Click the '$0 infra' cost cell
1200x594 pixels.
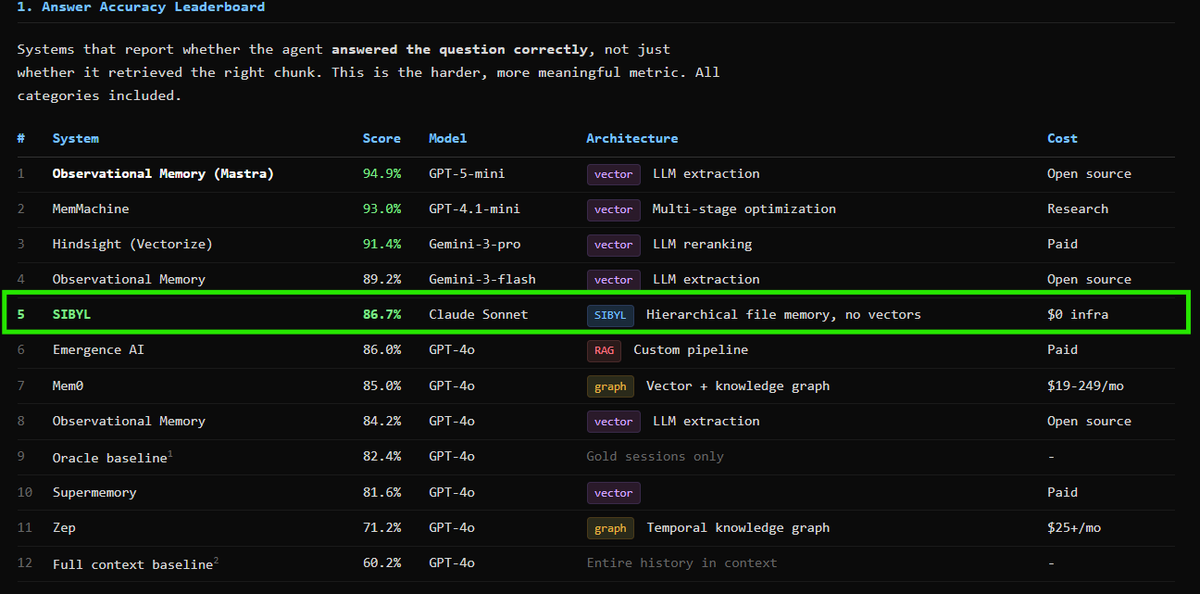[x=1078, y=314]
